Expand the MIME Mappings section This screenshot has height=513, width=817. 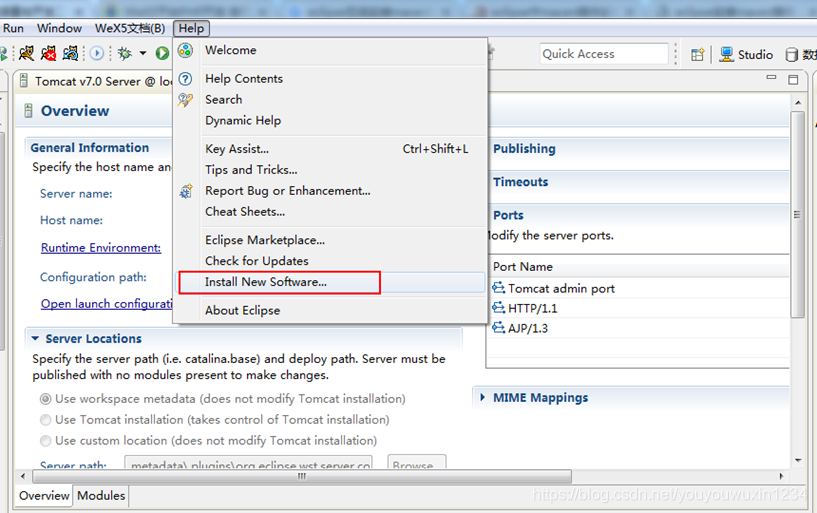pos(482,397)
